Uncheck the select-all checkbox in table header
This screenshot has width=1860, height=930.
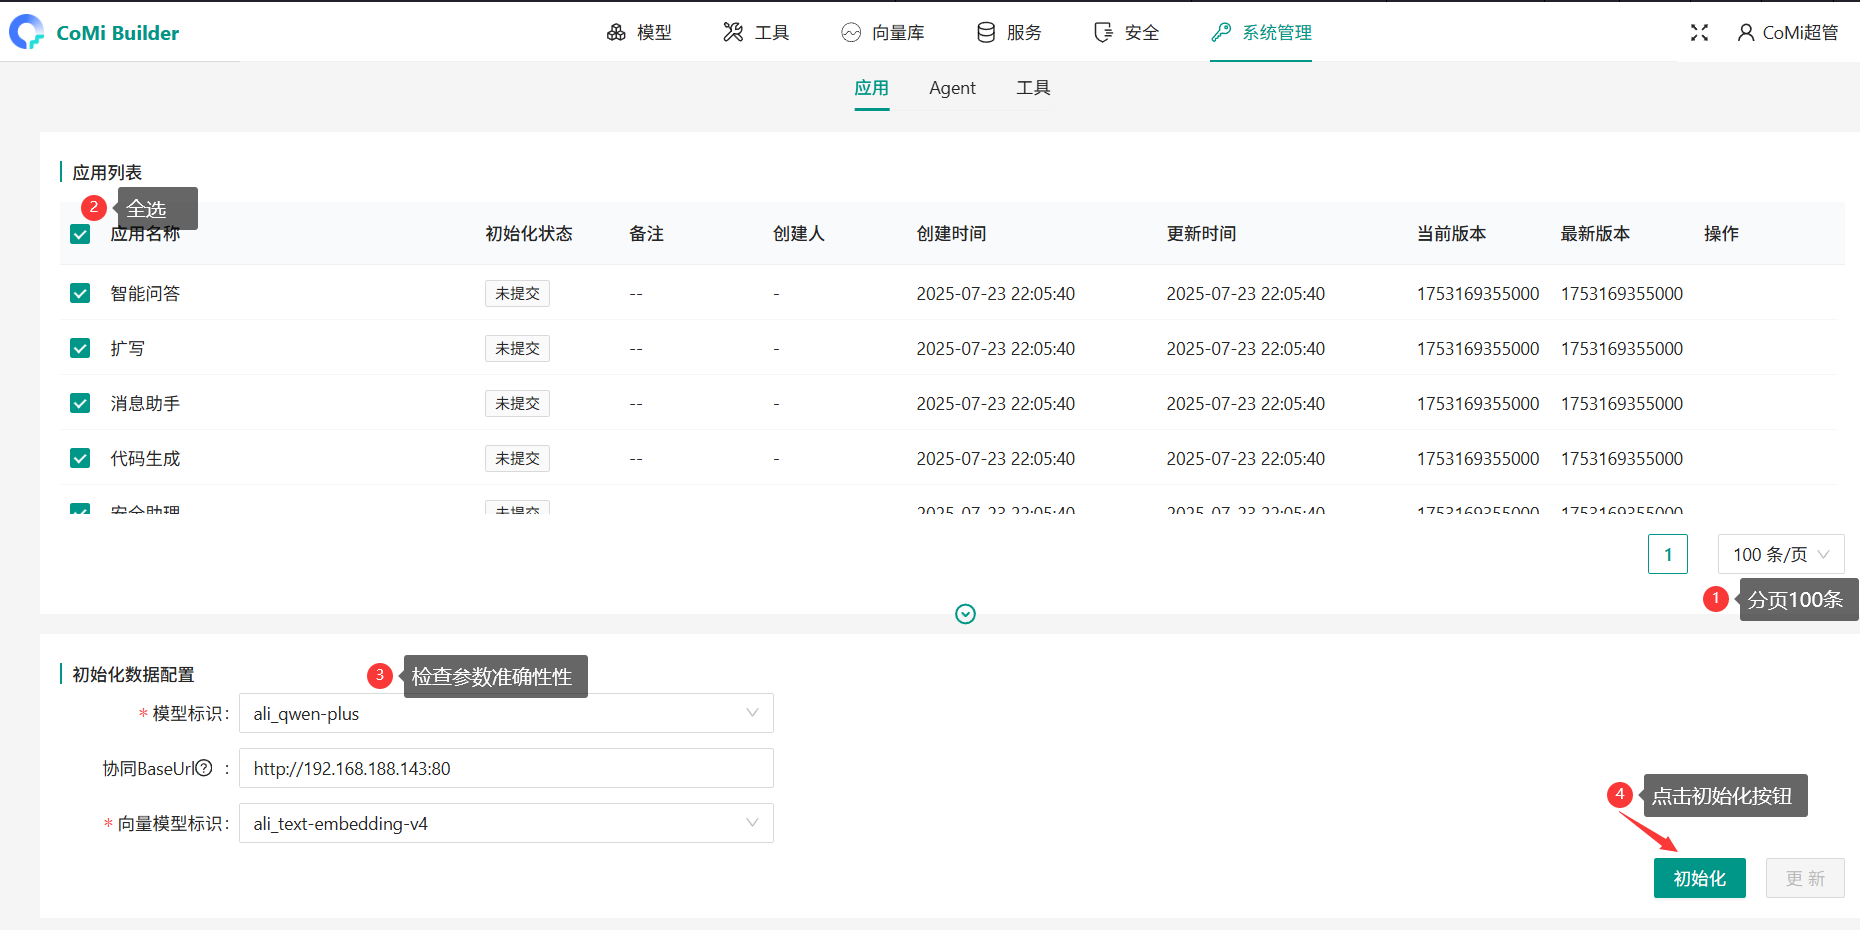80,234
